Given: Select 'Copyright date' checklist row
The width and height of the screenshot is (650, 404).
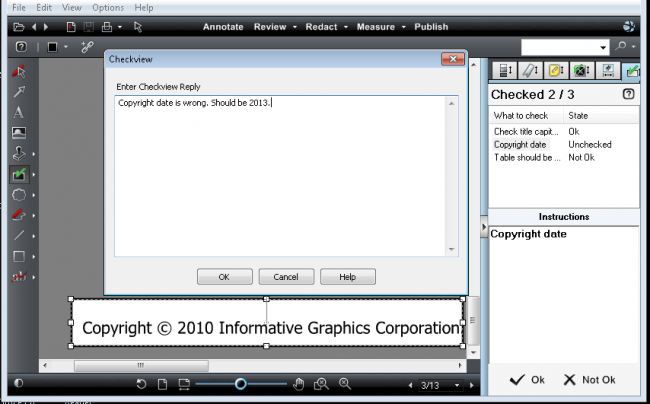Looking at the screenshot, I should click(564, 145).
